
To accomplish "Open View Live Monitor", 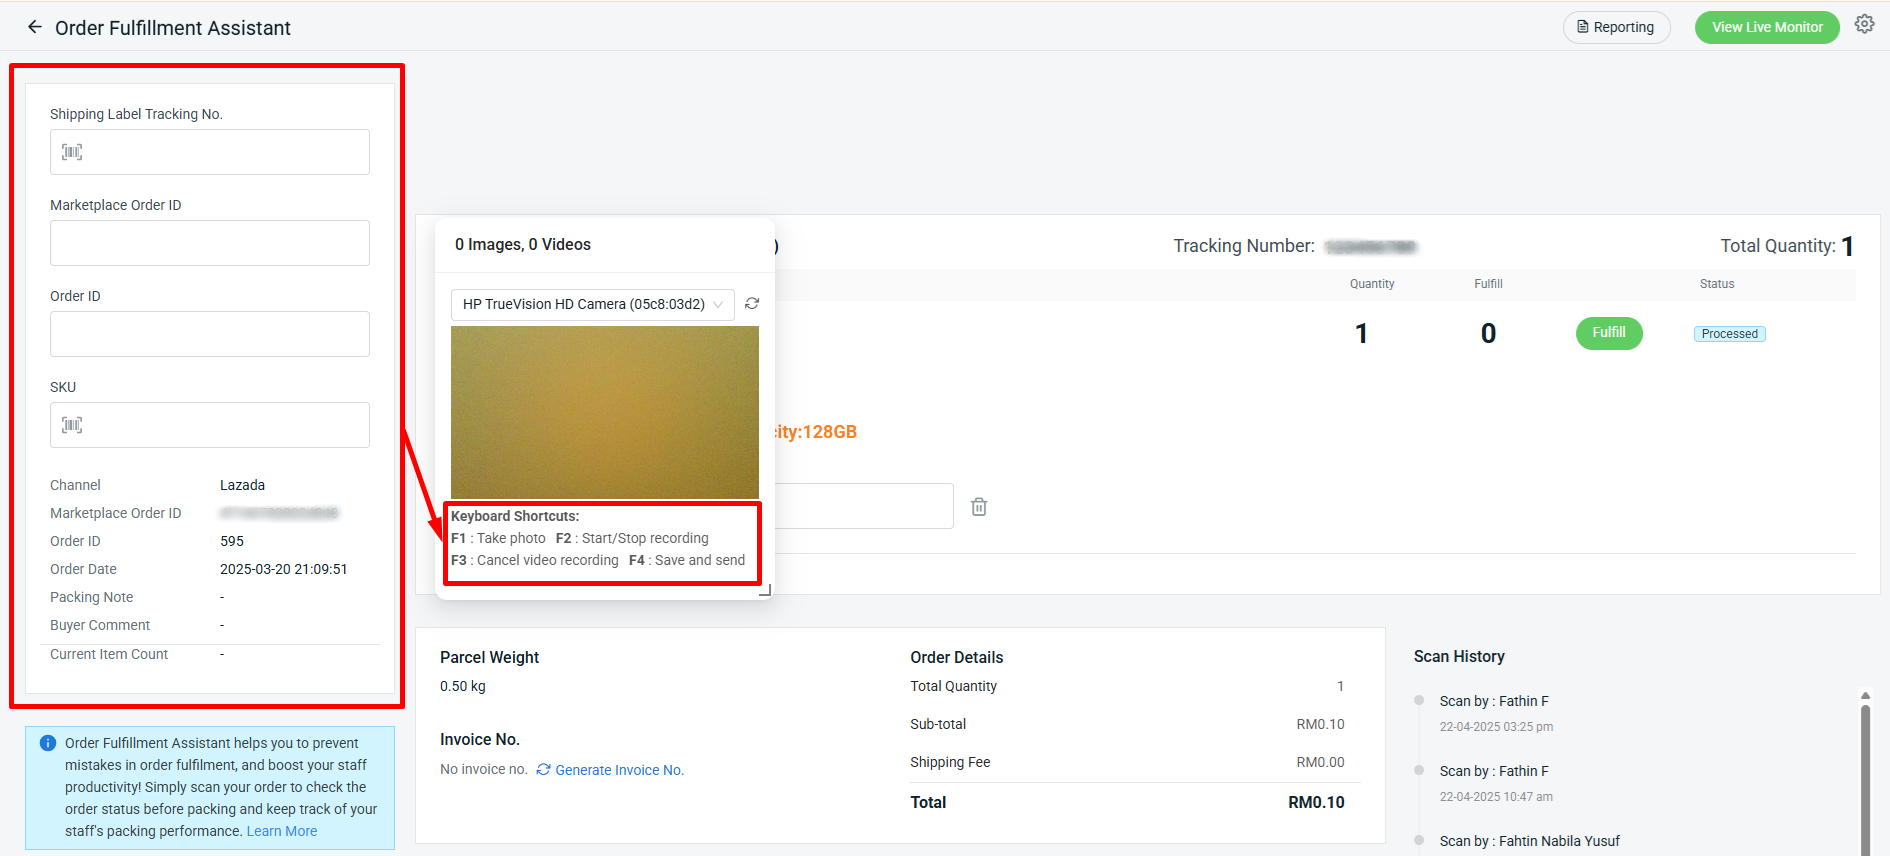I will tap(1766, 27).
